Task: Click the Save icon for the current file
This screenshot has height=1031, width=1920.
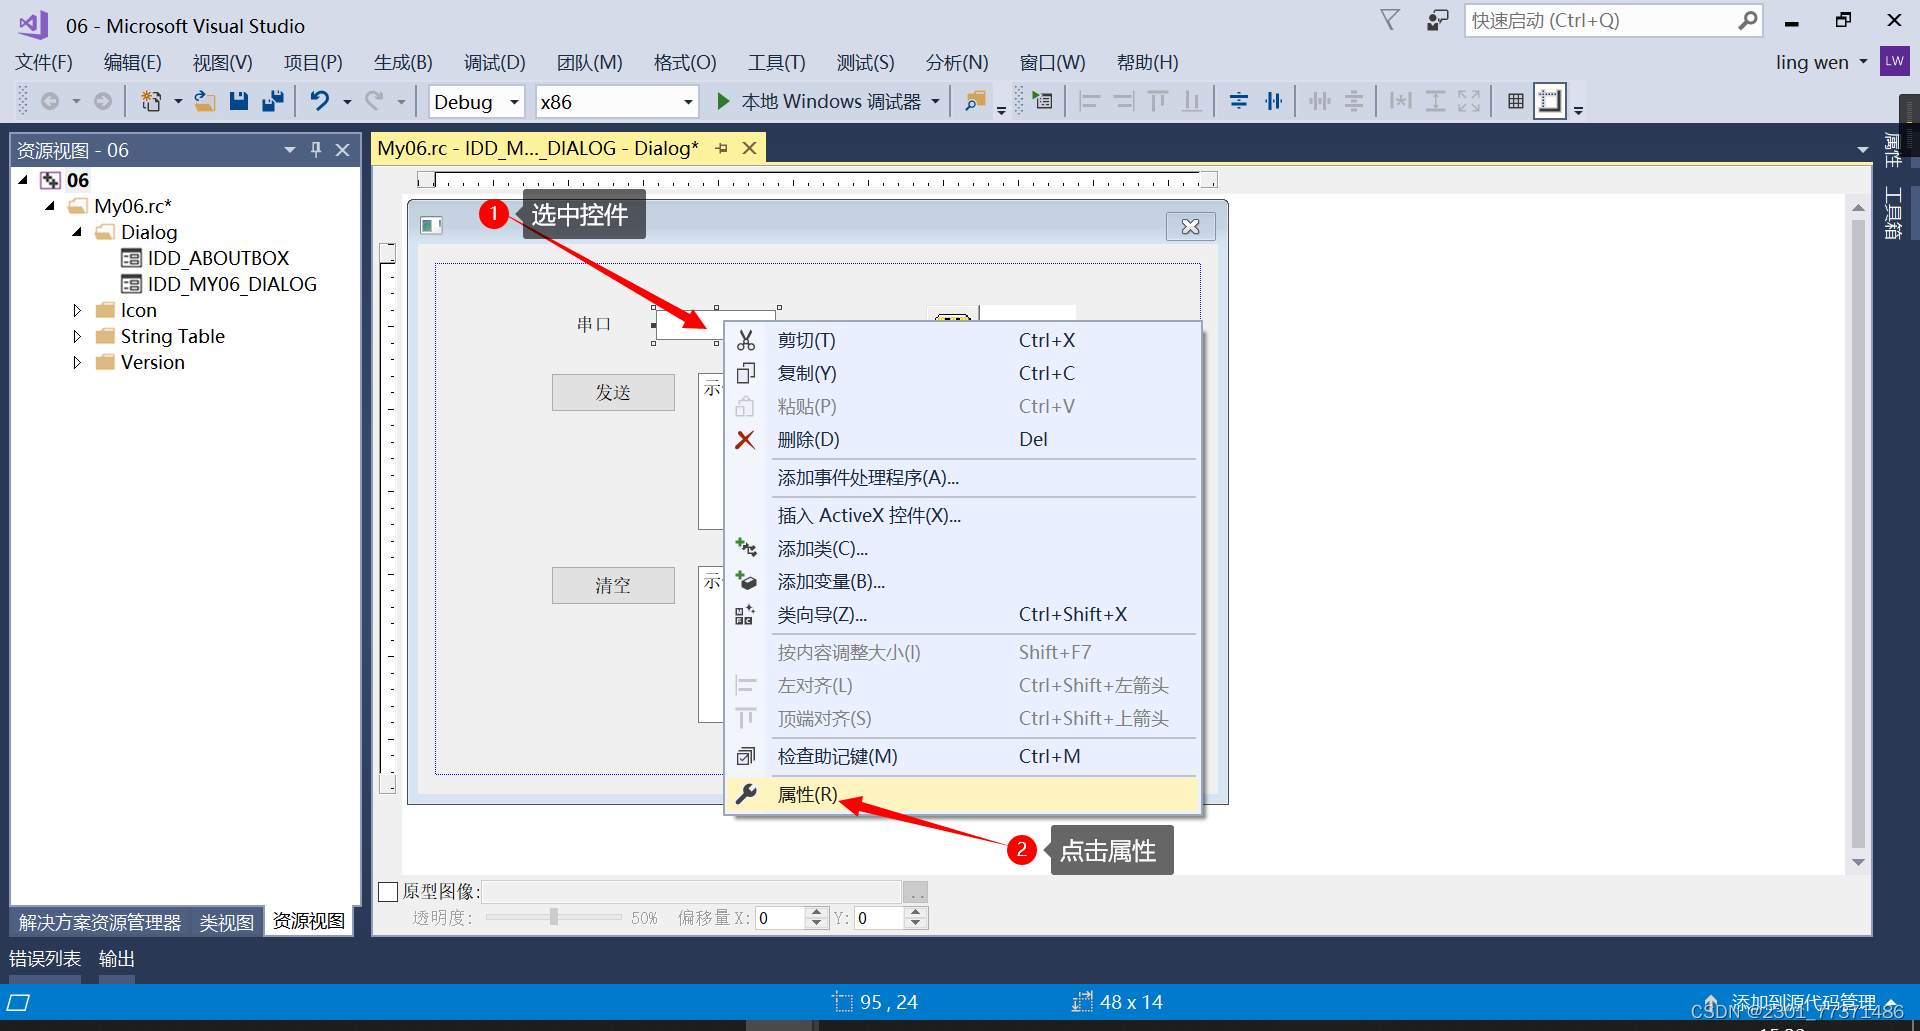Action: pyautogui.click(x=239, y=100)
